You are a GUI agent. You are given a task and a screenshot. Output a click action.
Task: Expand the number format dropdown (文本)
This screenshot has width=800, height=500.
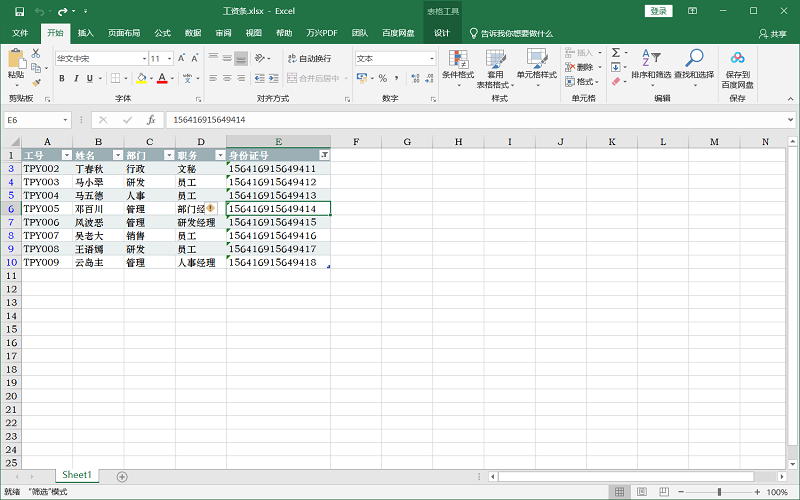(x=432, y=58)
